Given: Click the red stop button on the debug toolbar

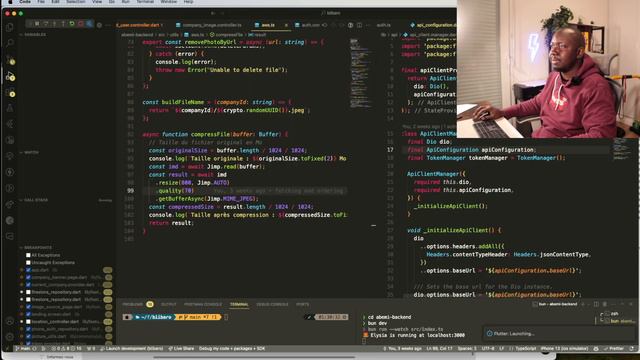Looking at the screenshot, I should coord(80,24).
